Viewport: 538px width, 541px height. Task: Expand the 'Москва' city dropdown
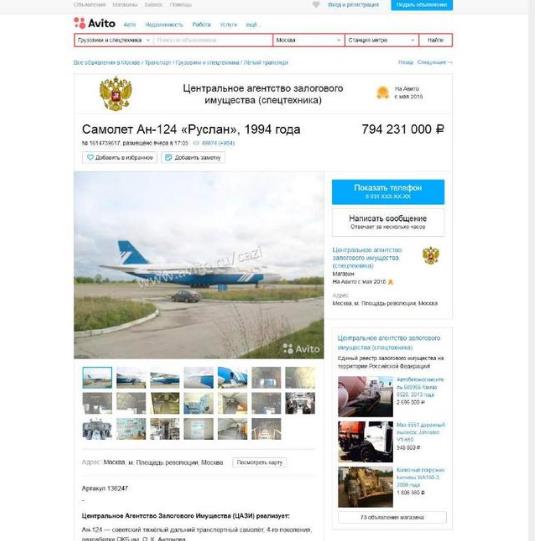(x=309, y=40)
